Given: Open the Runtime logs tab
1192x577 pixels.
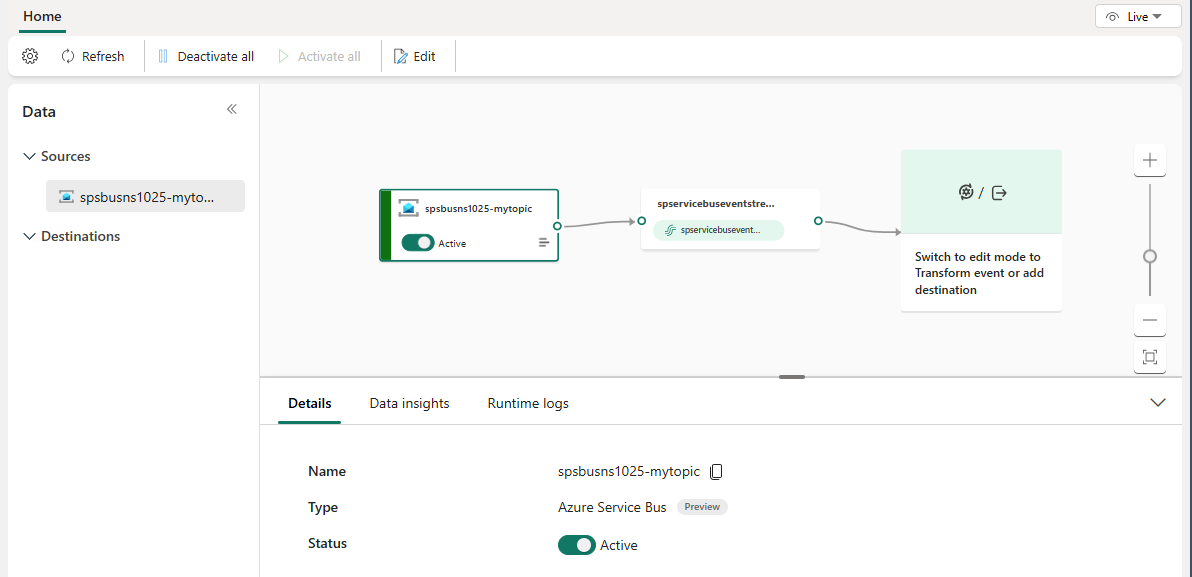Looking at the screenshot, I should coord(528,403).
